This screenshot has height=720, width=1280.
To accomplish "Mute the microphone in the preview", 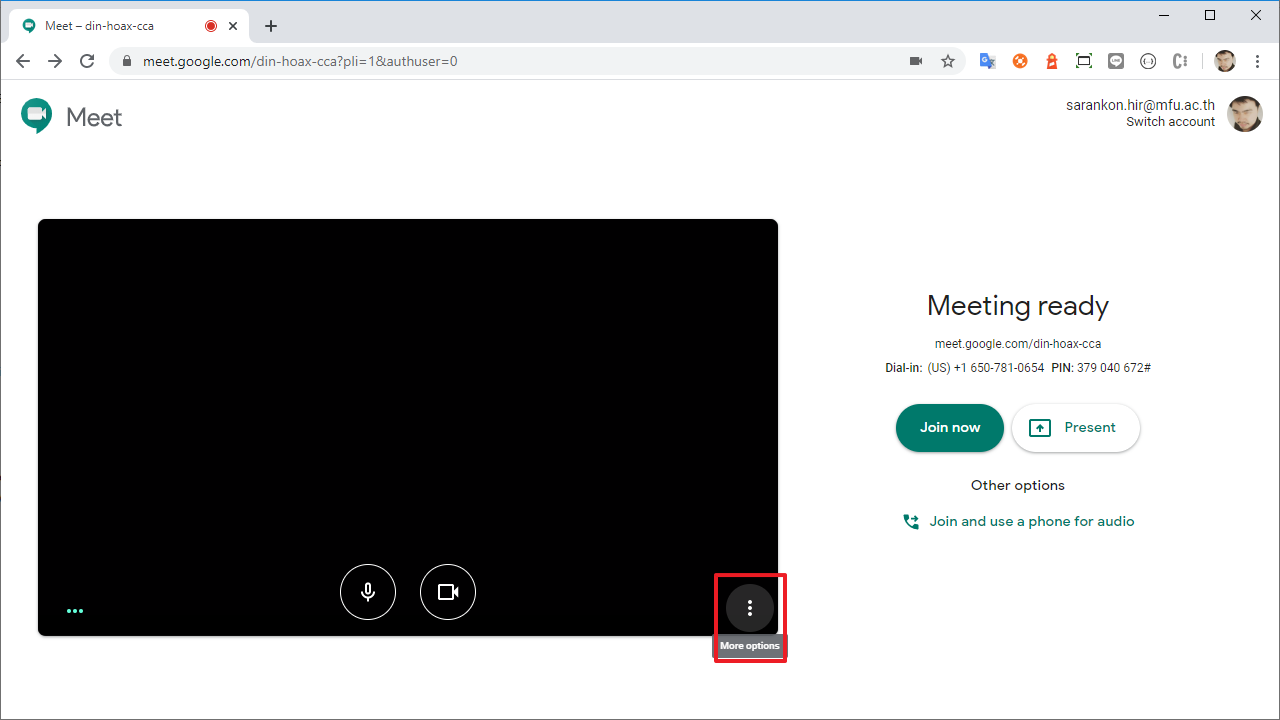I will (x=368, y=592).
